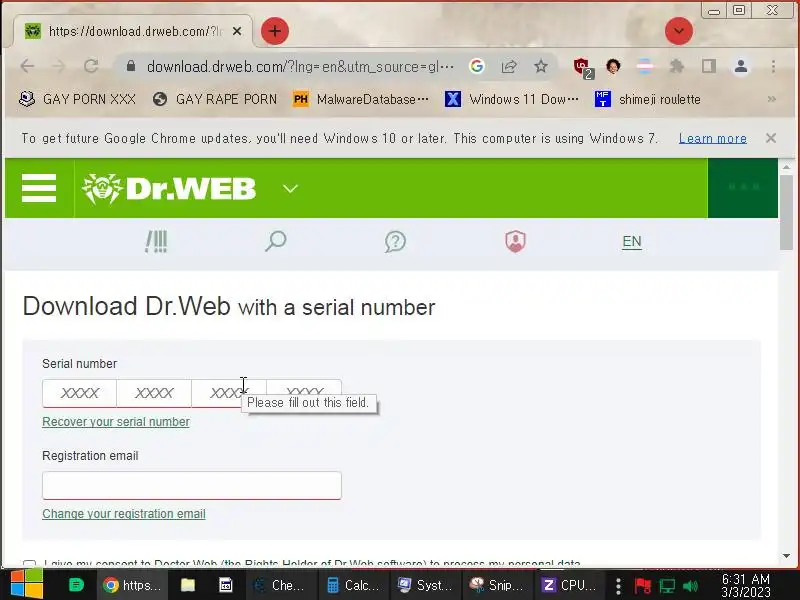800x600 pixels.
Task: Open a new tab with the red plus button
Action: click(x=275, y=31)
